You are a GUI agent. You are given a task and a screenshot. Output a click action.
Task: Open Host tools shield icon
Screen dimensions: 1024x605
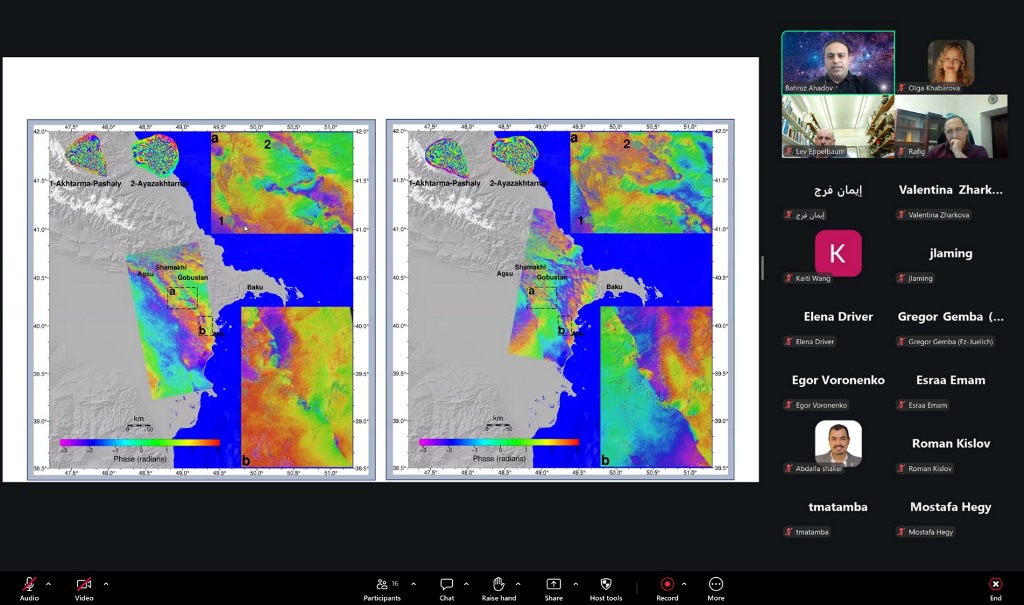coord(605,584)
